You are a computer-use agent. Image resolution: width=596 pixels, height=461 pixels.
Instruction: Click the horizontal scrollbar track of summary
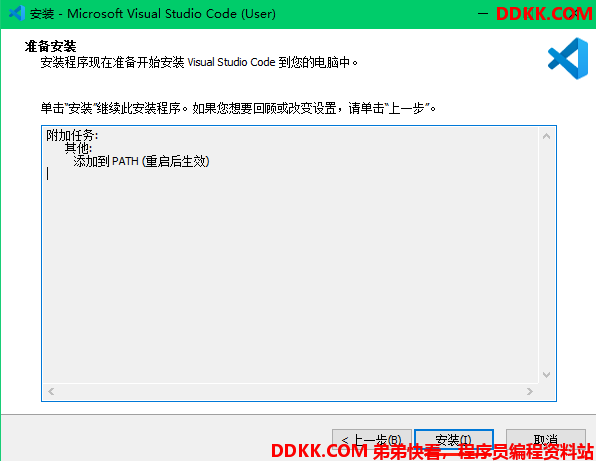(290, 391)
